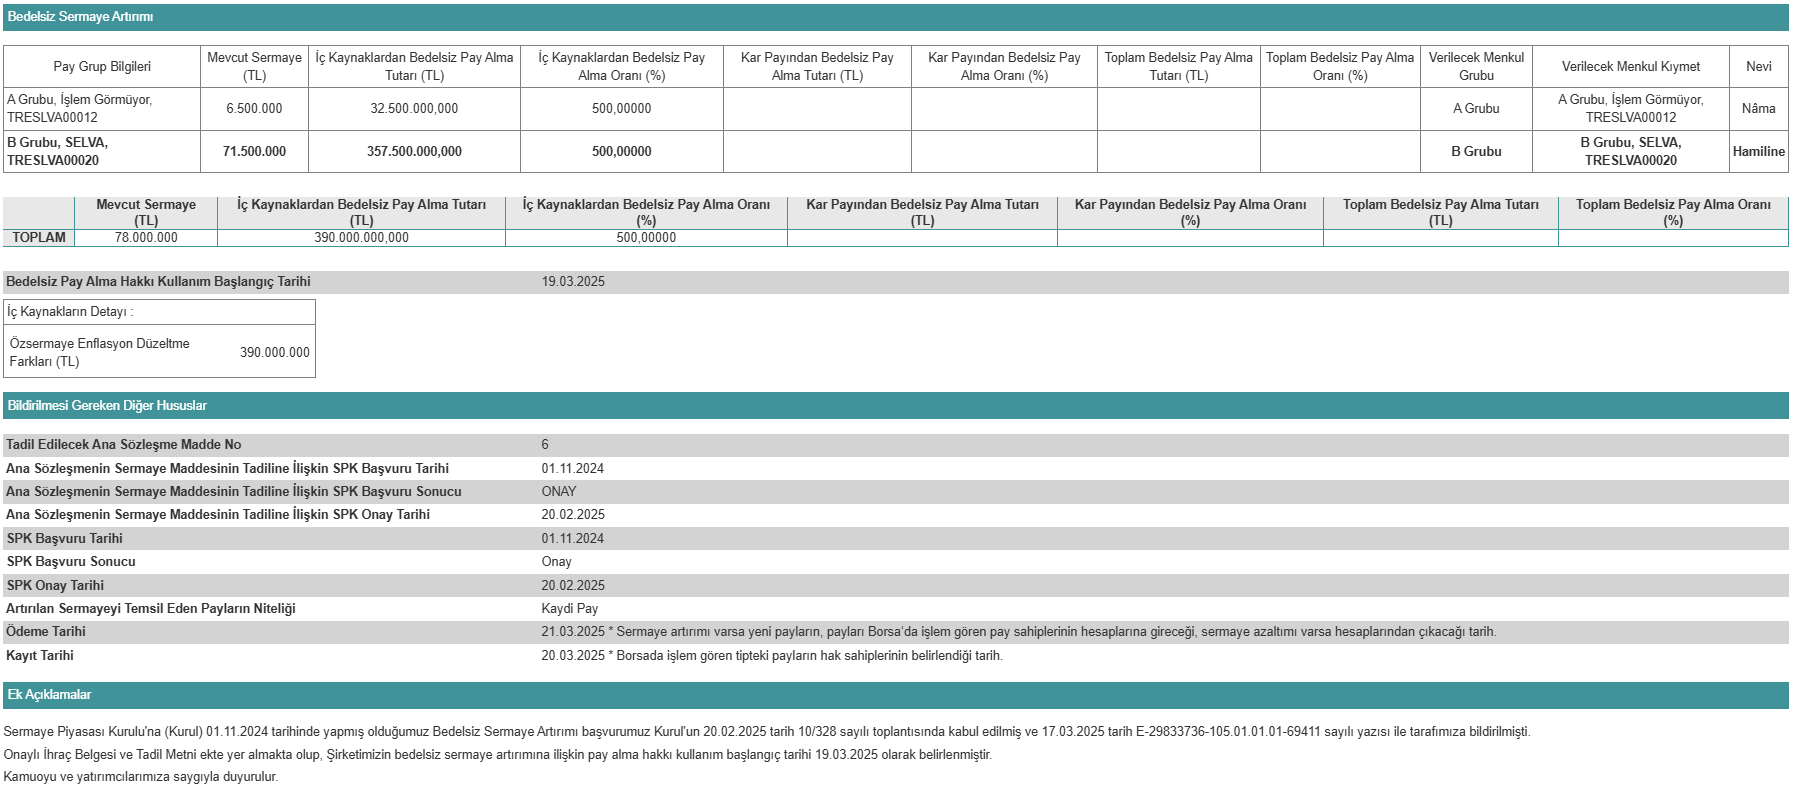Click the 19.03.2025 start date value
The image size is (1793, 800).
(x=573, y=281)
